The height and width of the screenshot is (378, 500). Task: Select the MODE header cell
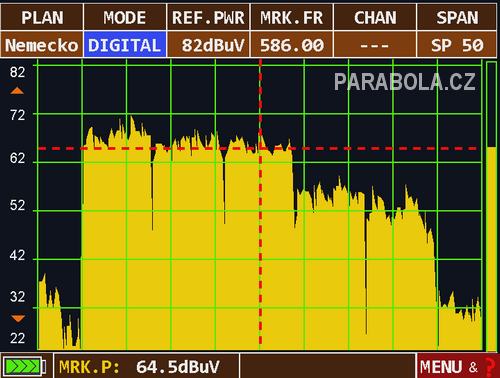point(125,17)
